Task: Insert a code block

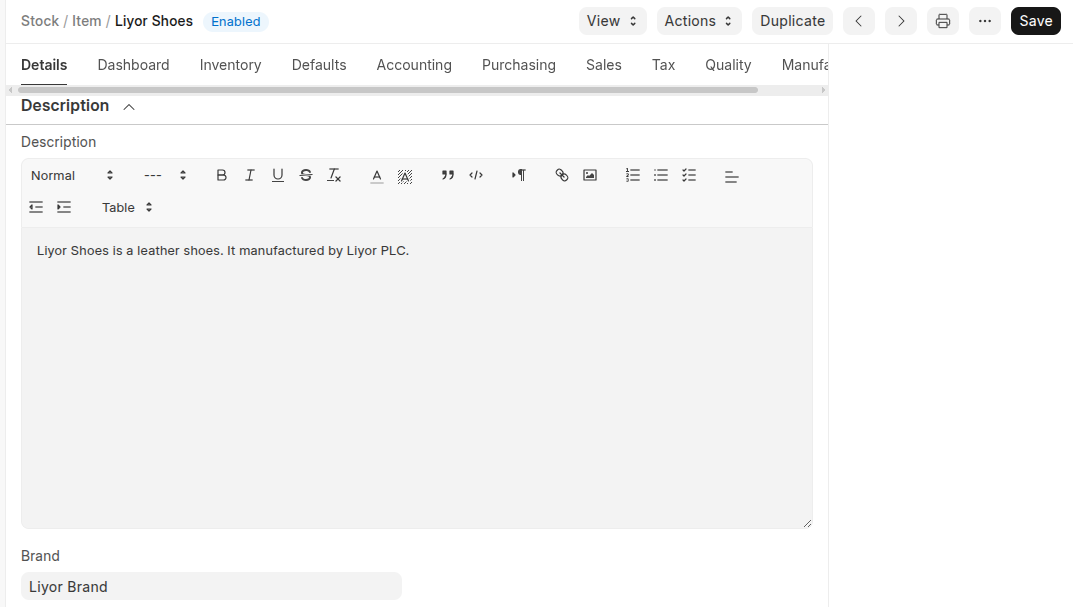Action: [x=476, y=175]
